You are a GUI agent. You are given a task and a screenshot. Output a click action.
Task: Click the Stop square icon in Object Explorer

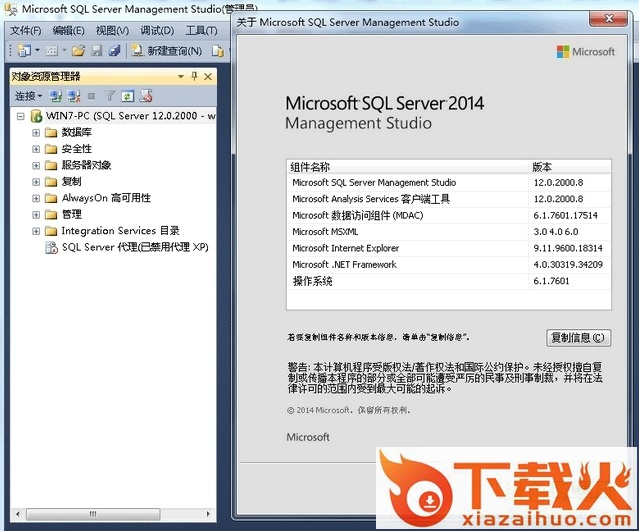(x=92, y=96)
